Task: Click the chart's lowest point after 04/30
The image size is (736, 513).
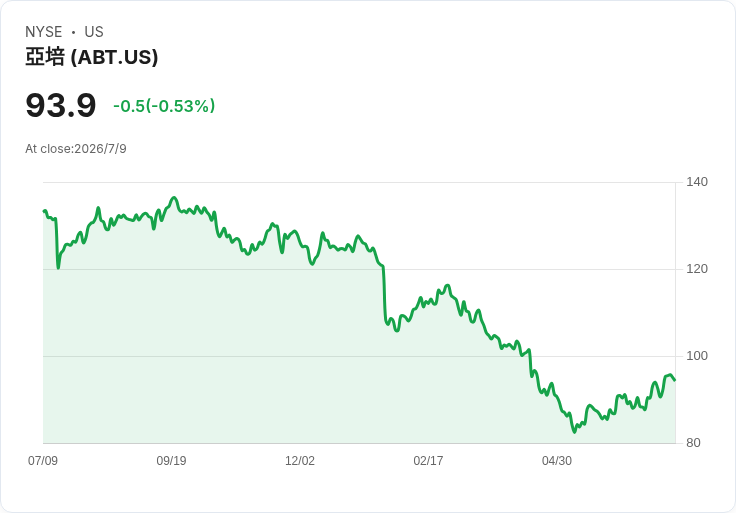Action: tap(574, 431)
